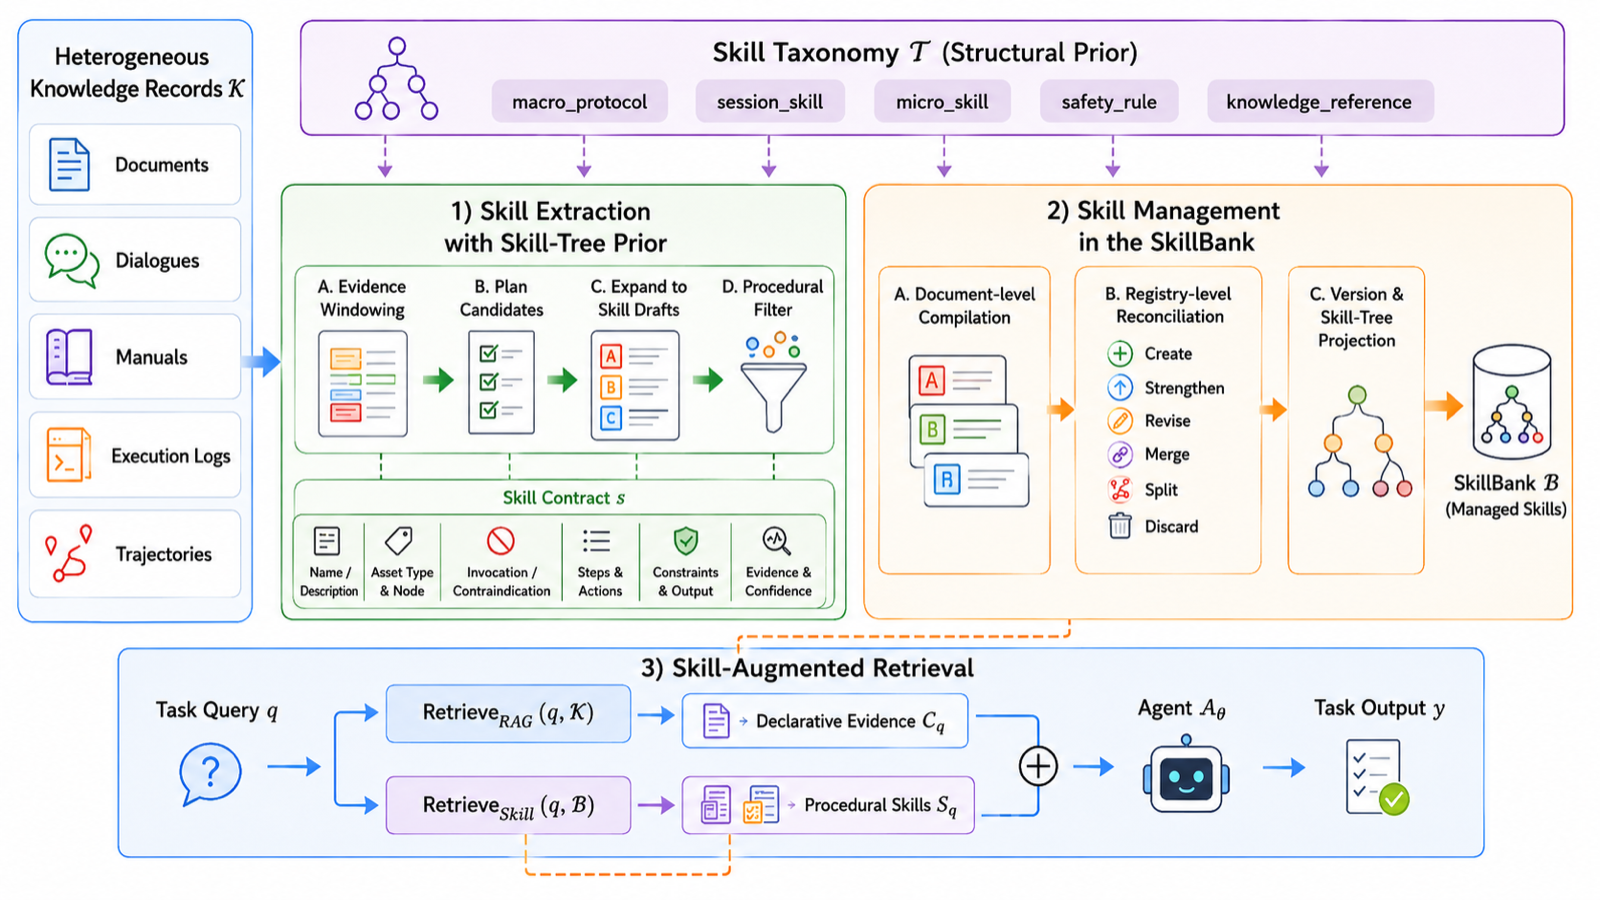Select the macro_protocol tag

click(x=580, y=102)
